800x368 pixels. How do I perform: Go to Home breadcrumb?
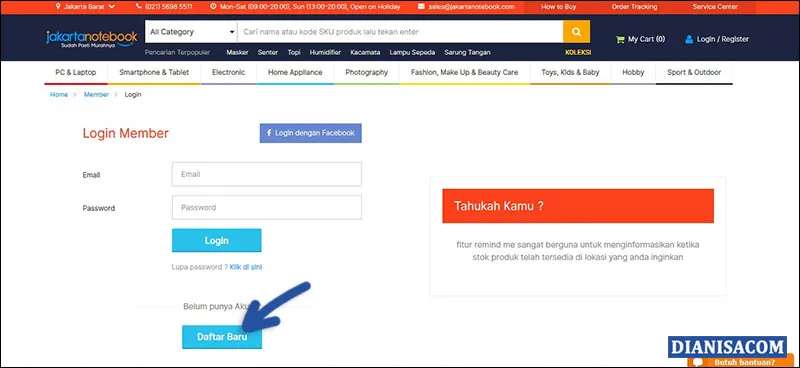pyautogui.click(x=59, y=95)
